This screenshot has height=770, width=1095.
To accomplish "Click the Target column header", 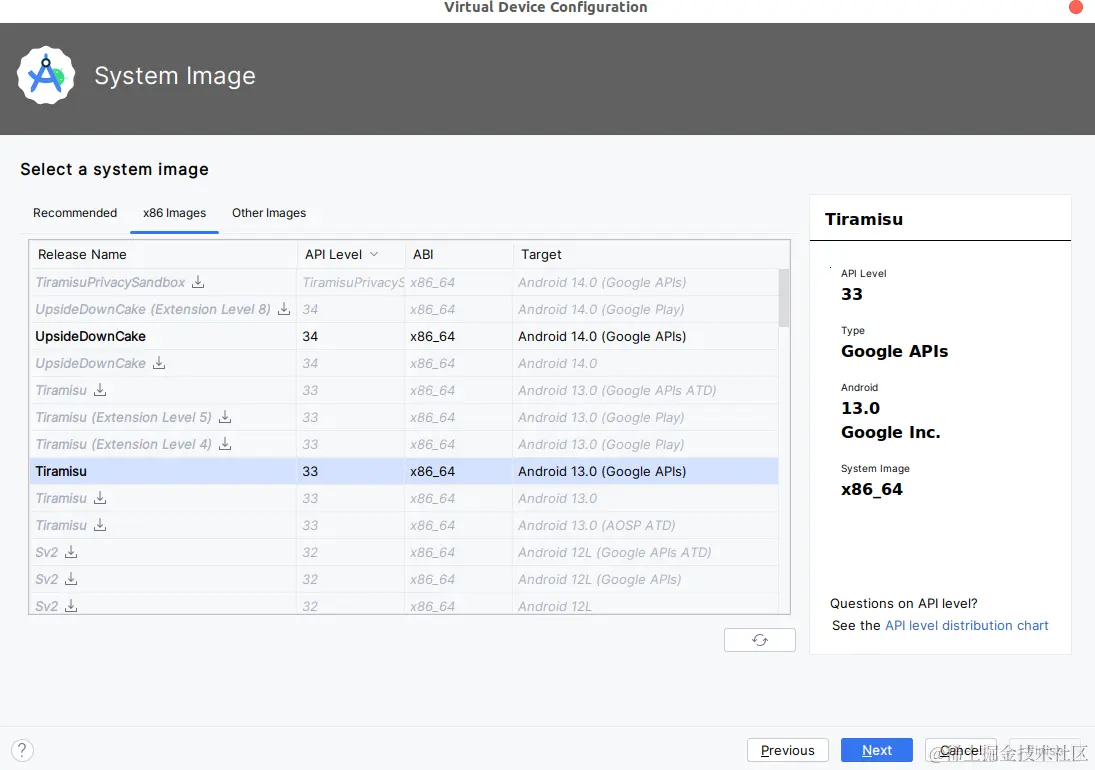I will (541, 255).
